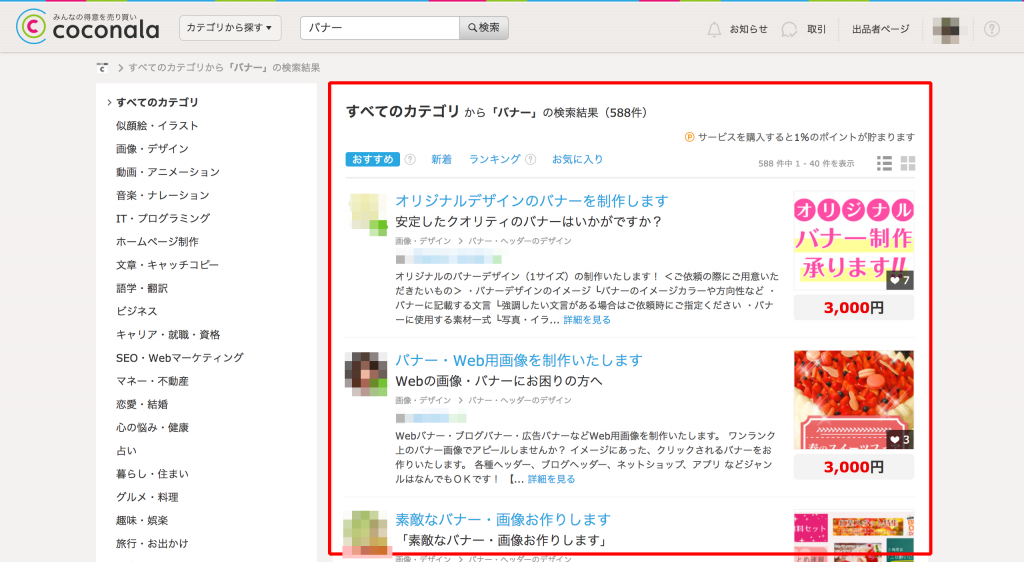This screenshot has height=562, width=1024.
Task: Go to 出品者ページ
Action: [x=880, y=29]
